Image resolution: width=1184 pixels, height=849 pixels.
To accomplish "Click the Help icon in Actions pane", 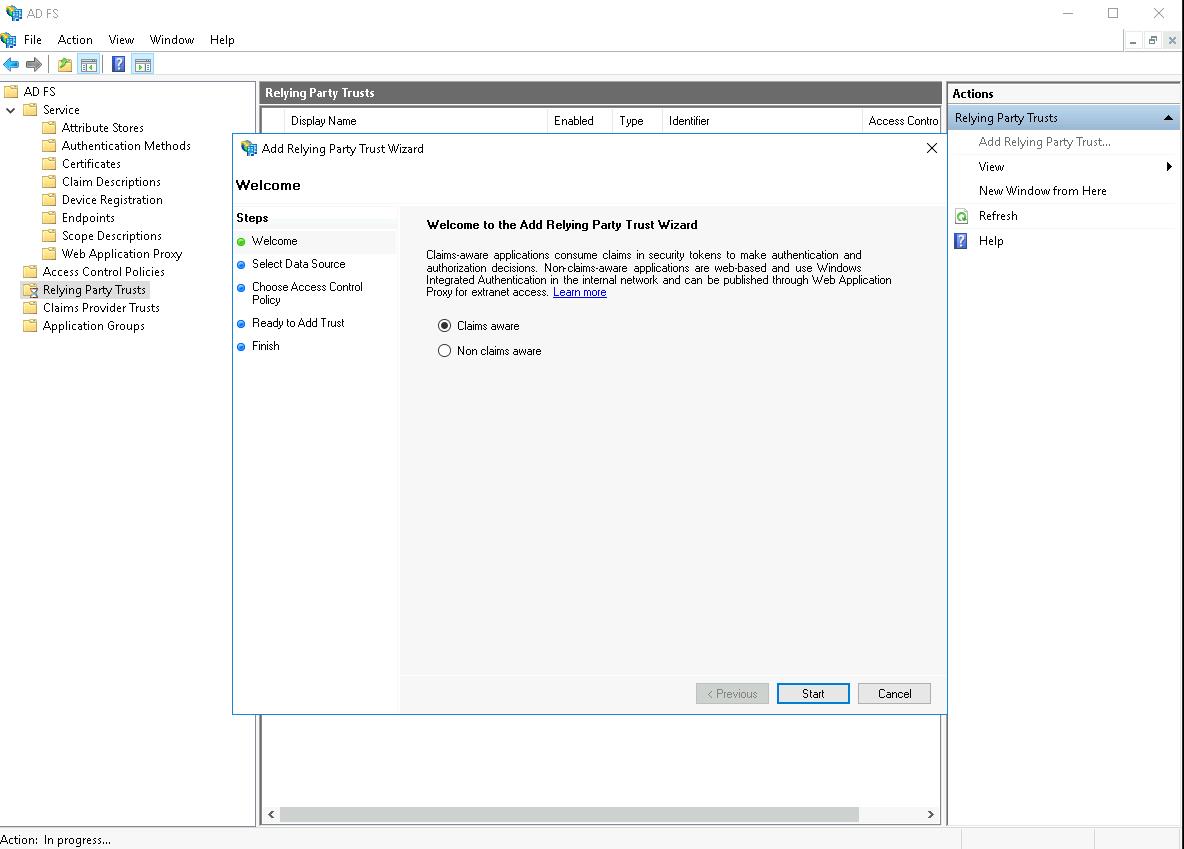I will pos(961,241).
